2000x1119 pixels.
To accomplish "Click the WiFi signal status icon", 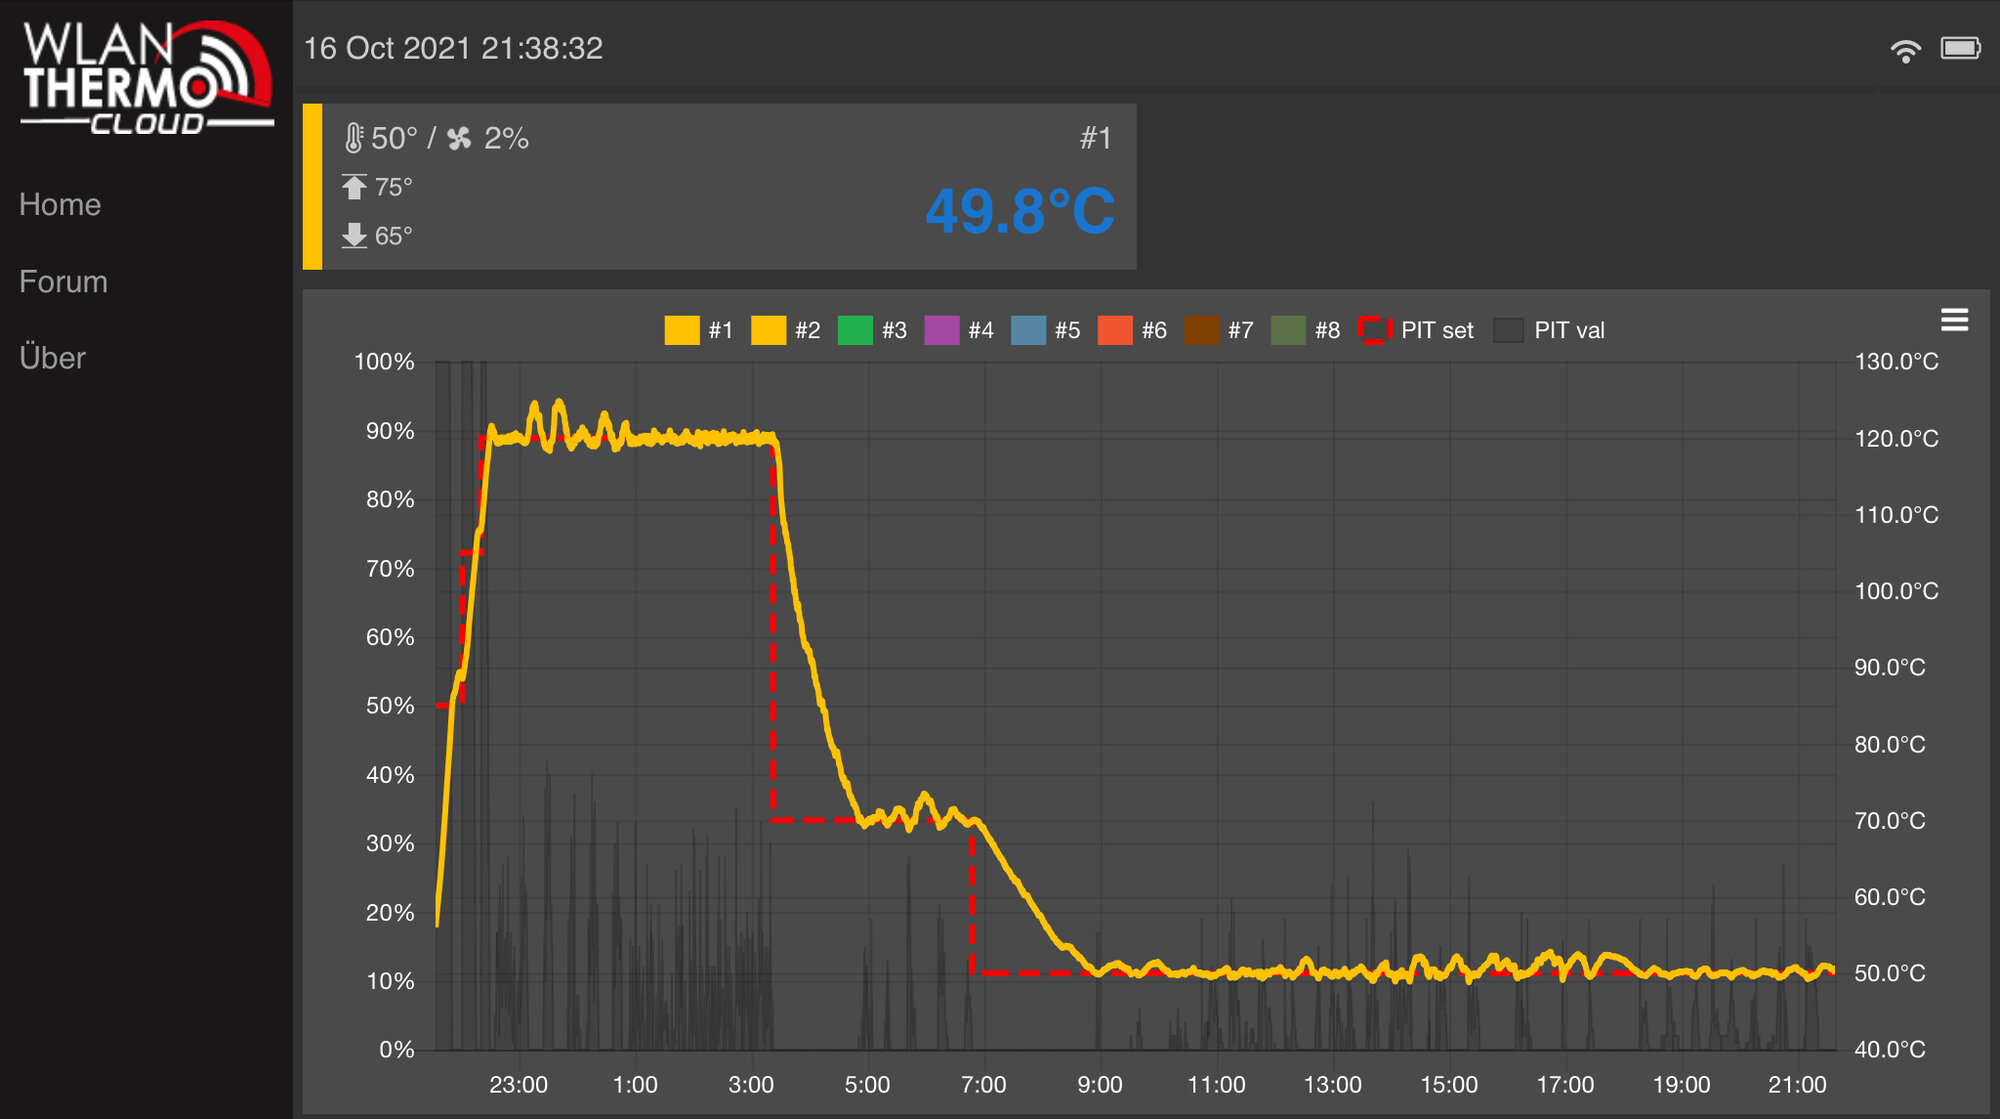I will pos(1906,50).
